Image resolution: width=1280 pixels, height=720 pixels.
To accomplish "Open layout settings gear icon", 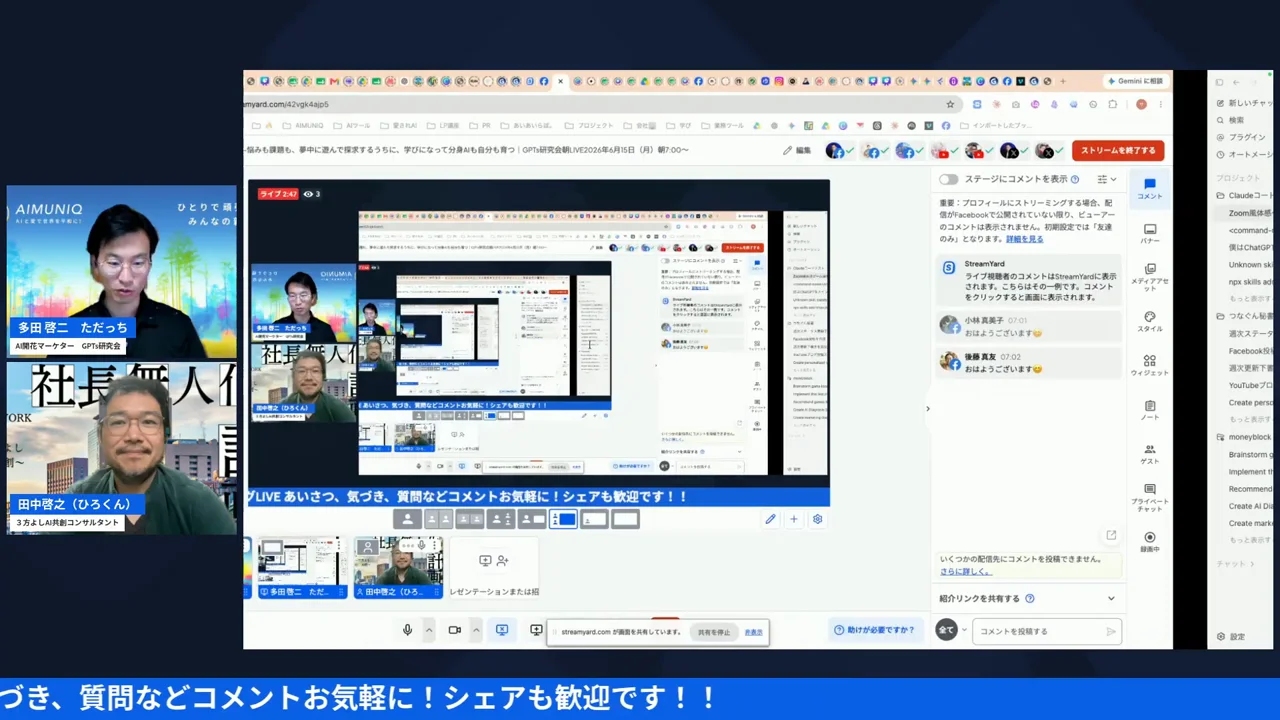I will (x=818, y=519).
